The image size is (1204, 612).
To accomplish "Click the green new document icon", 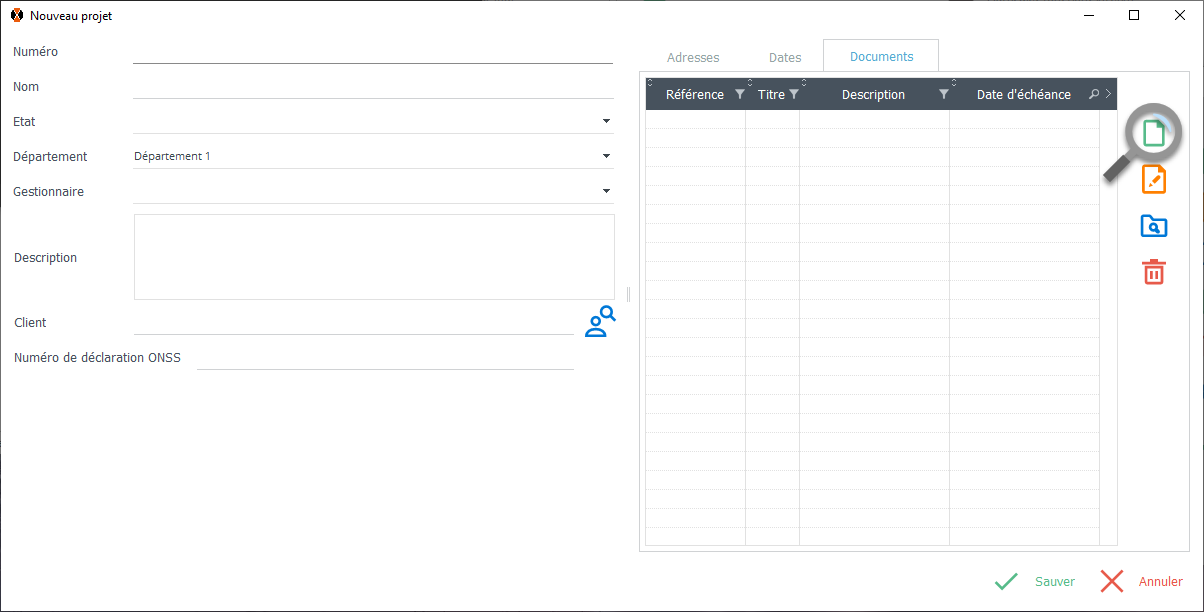I will [1154, 133].
